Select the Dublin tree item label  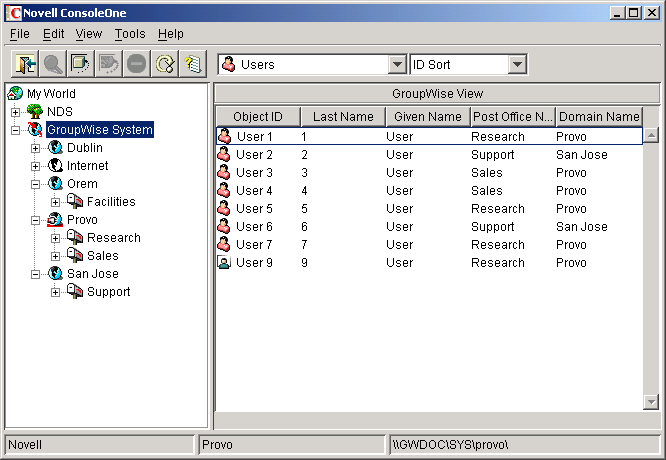pyautogui.click(x=85, y=148)
